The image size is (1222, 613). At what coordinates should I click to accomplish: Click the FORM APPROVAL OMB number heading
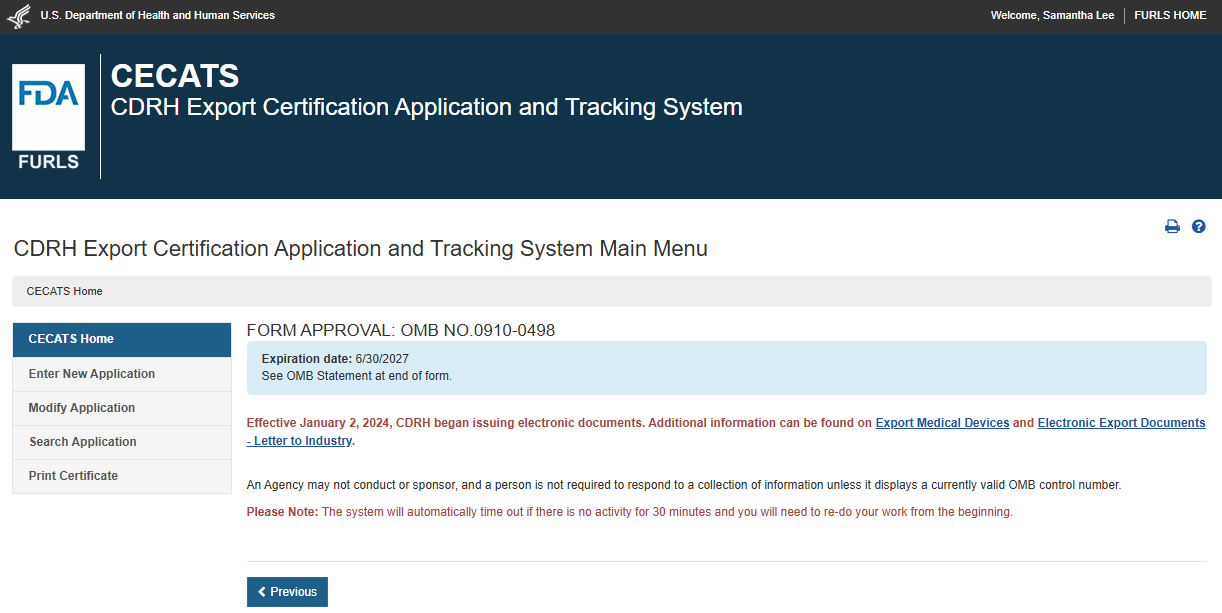400,330
